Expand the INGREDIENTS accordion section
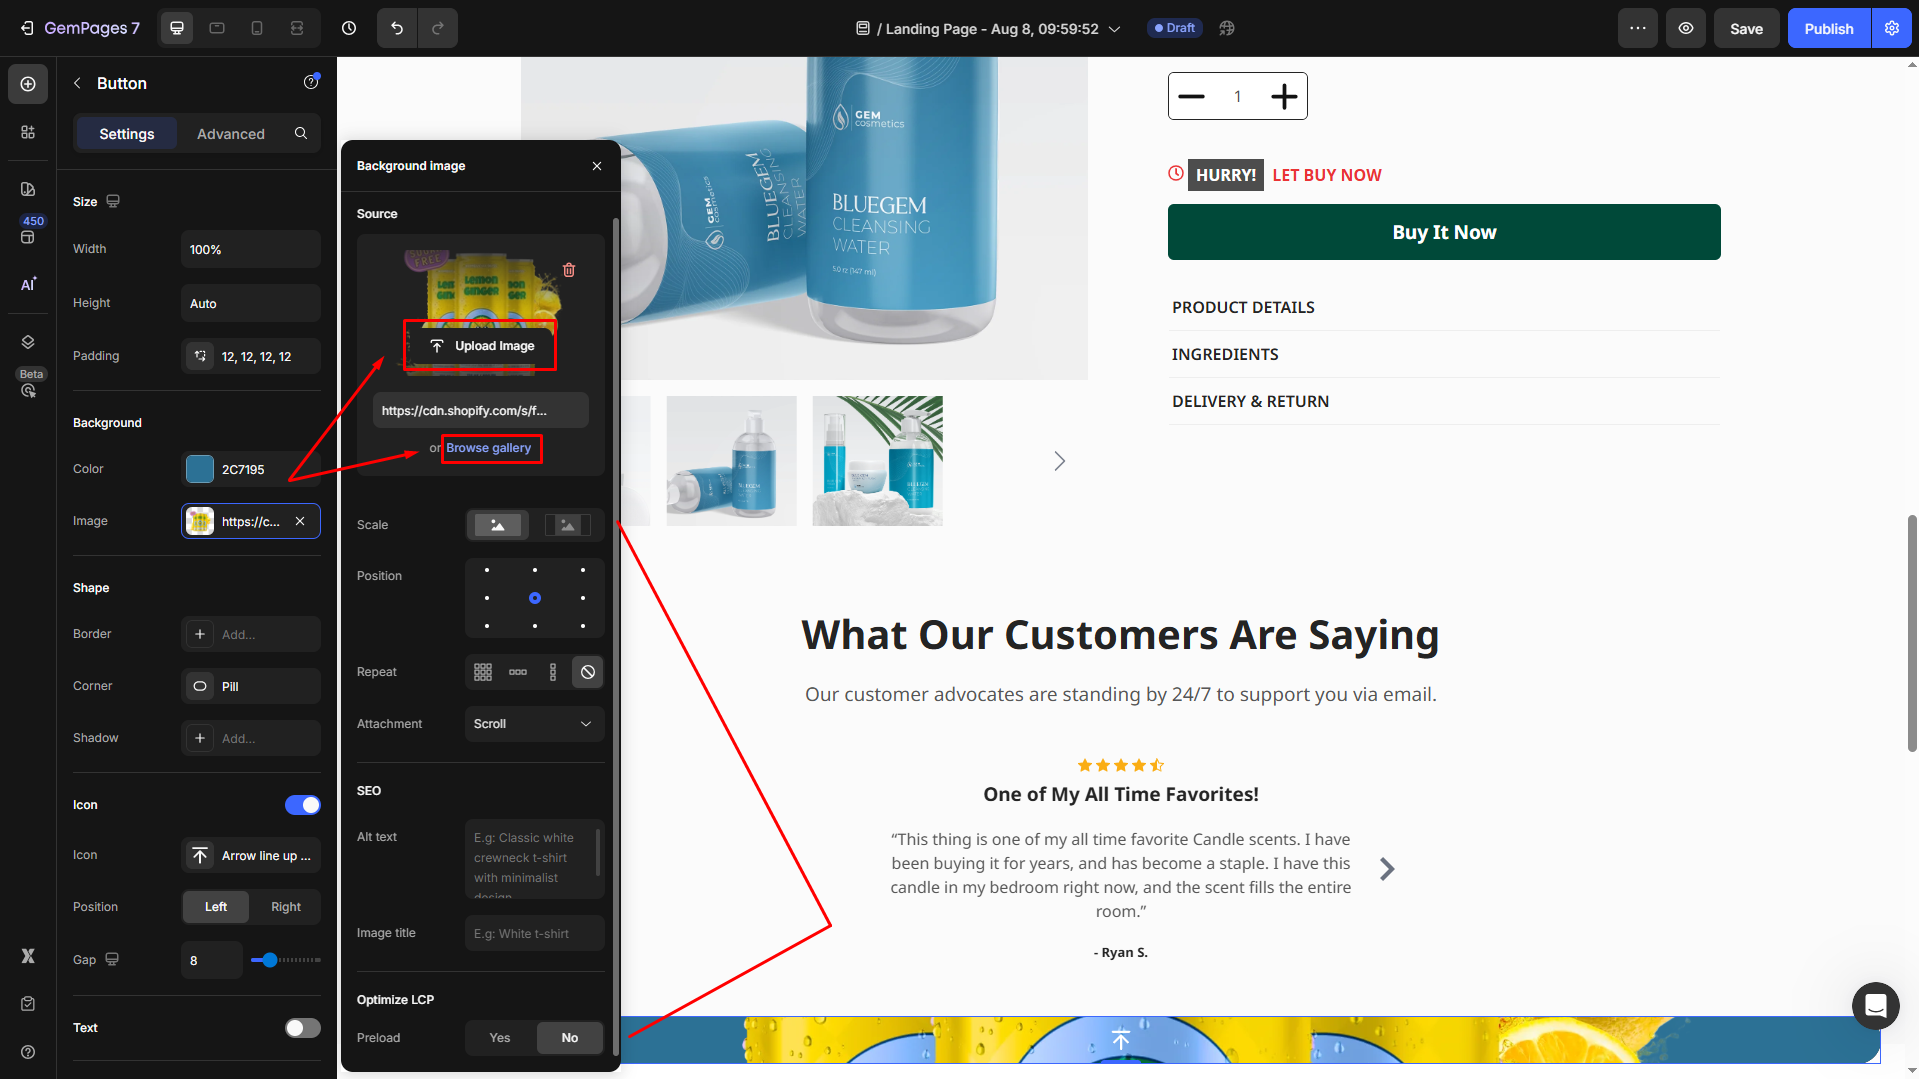Screen dimensions: 1919x1079 (x=1225, y=354)
